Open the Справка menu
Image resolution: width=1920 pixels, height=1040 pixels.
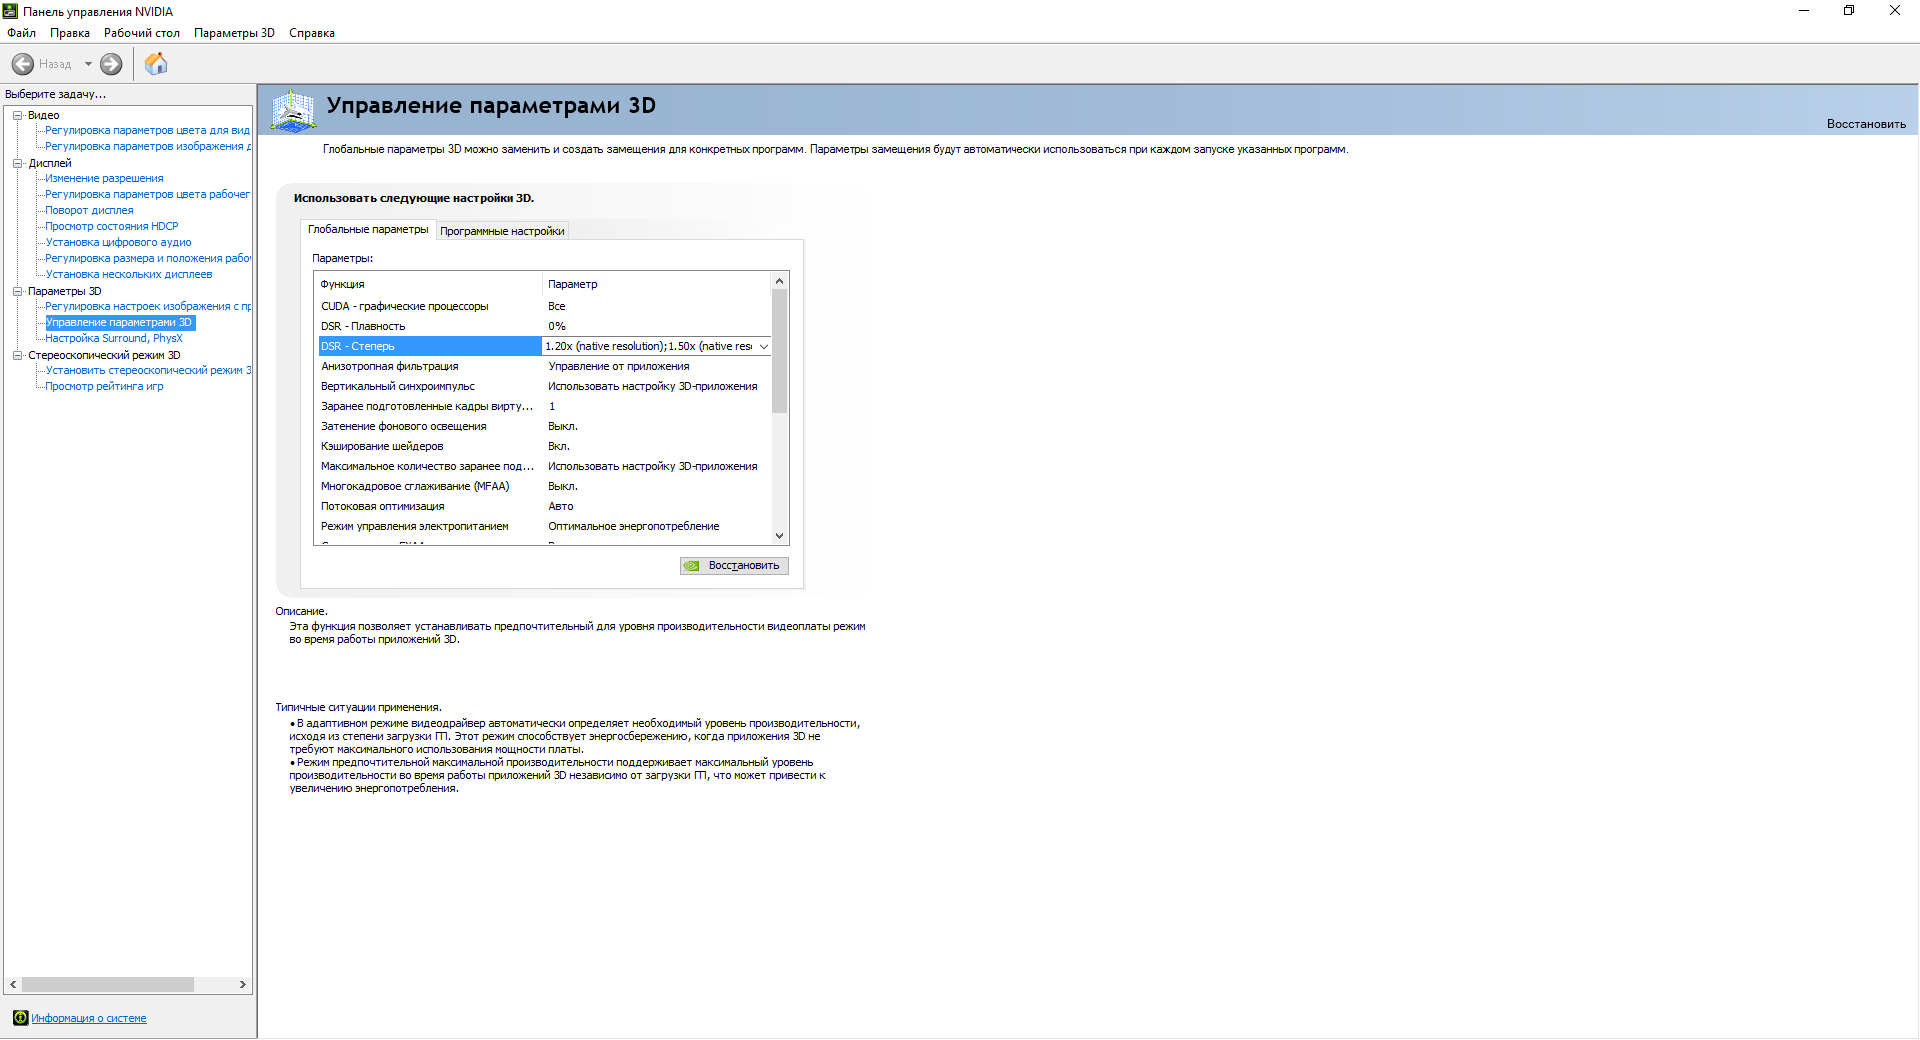click(x=312, y=33)
